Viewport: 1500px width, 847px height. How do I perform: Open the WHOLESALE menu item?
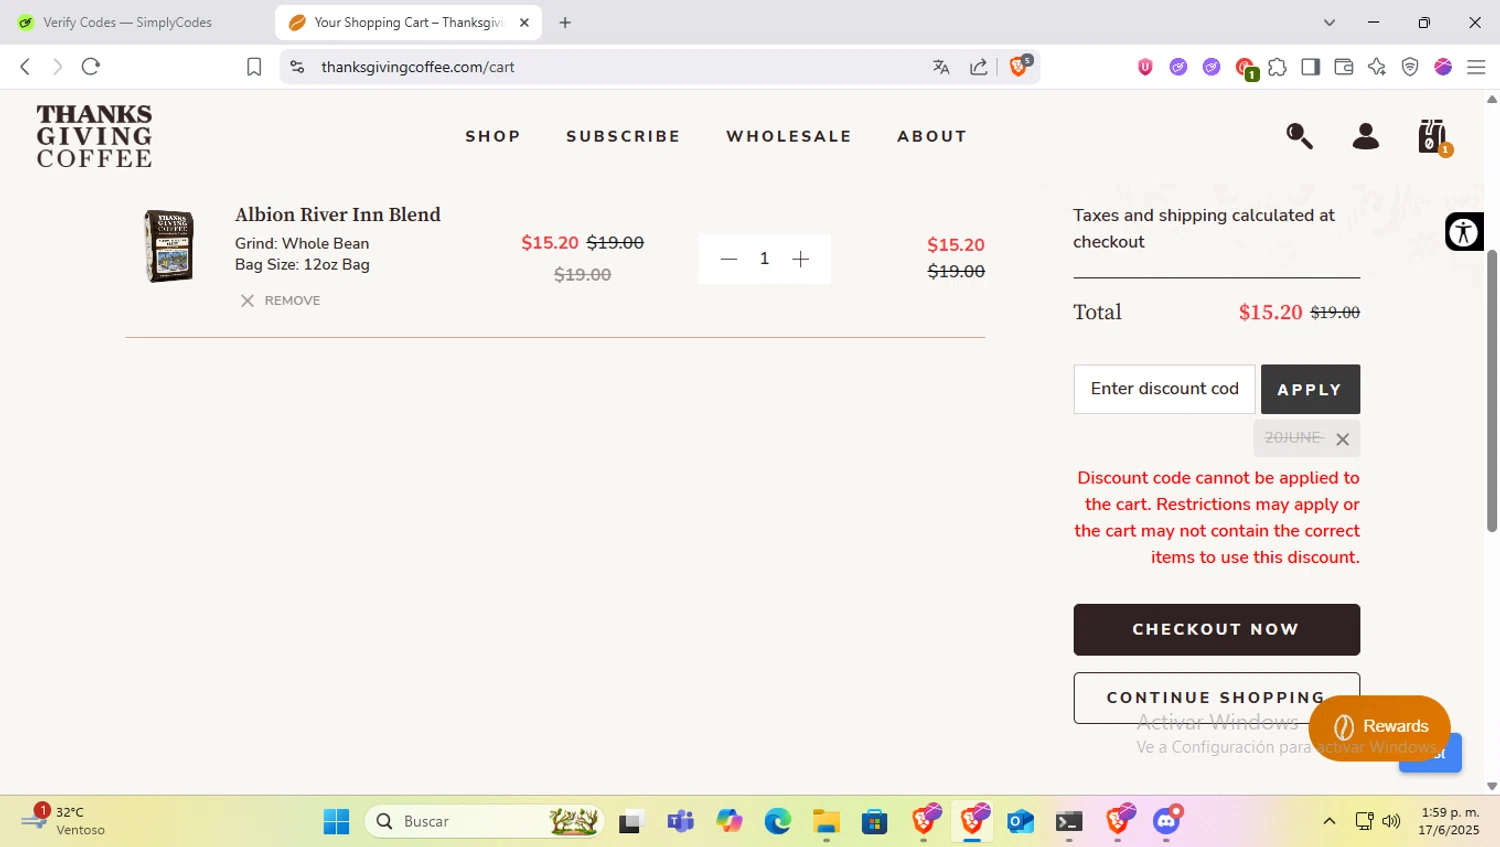click(x=789, y=136)
